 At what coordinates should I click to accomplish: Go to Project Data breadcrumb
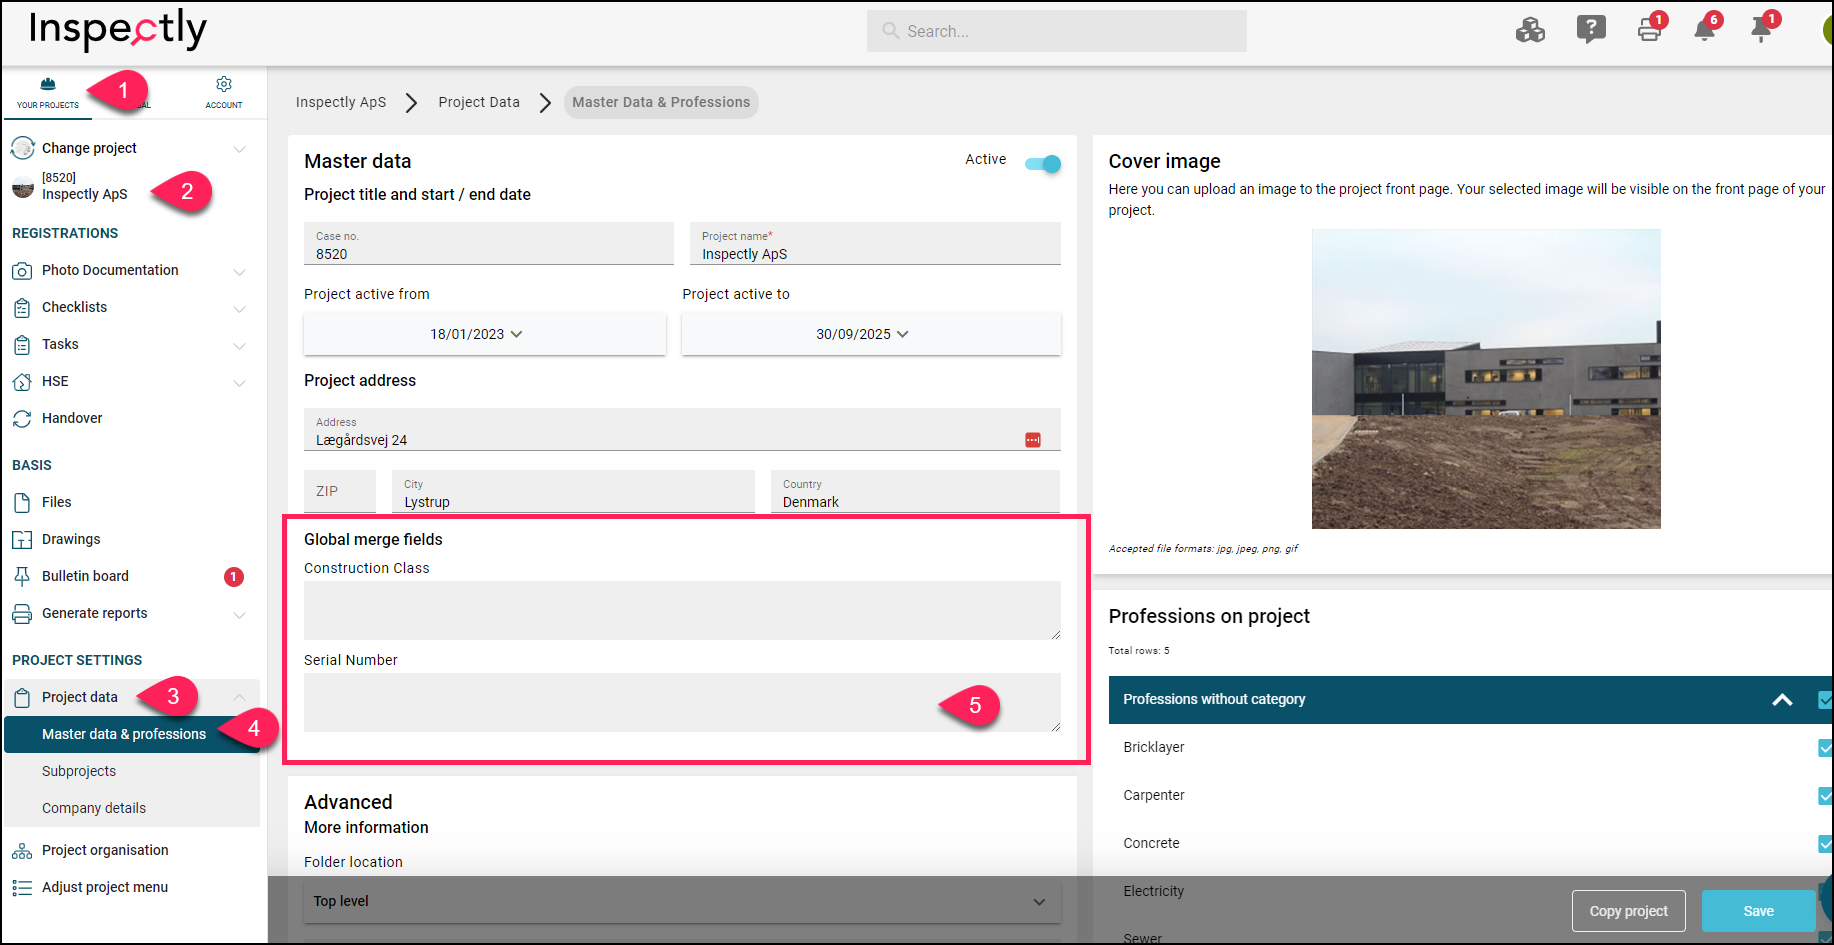479,102
